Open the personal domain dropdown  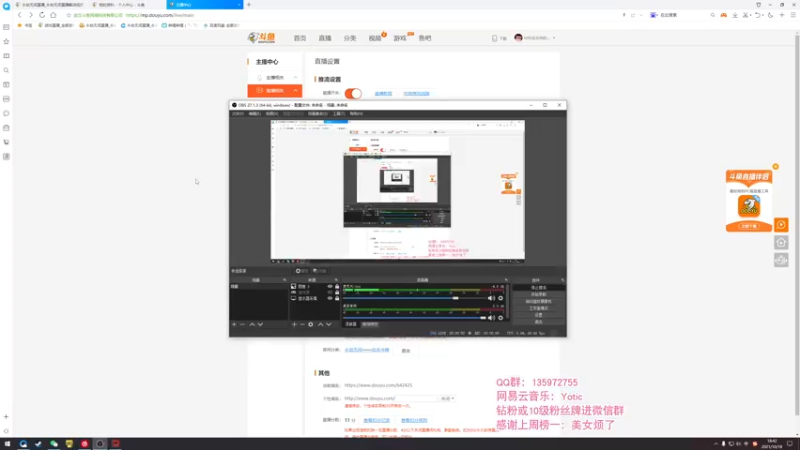447,398
